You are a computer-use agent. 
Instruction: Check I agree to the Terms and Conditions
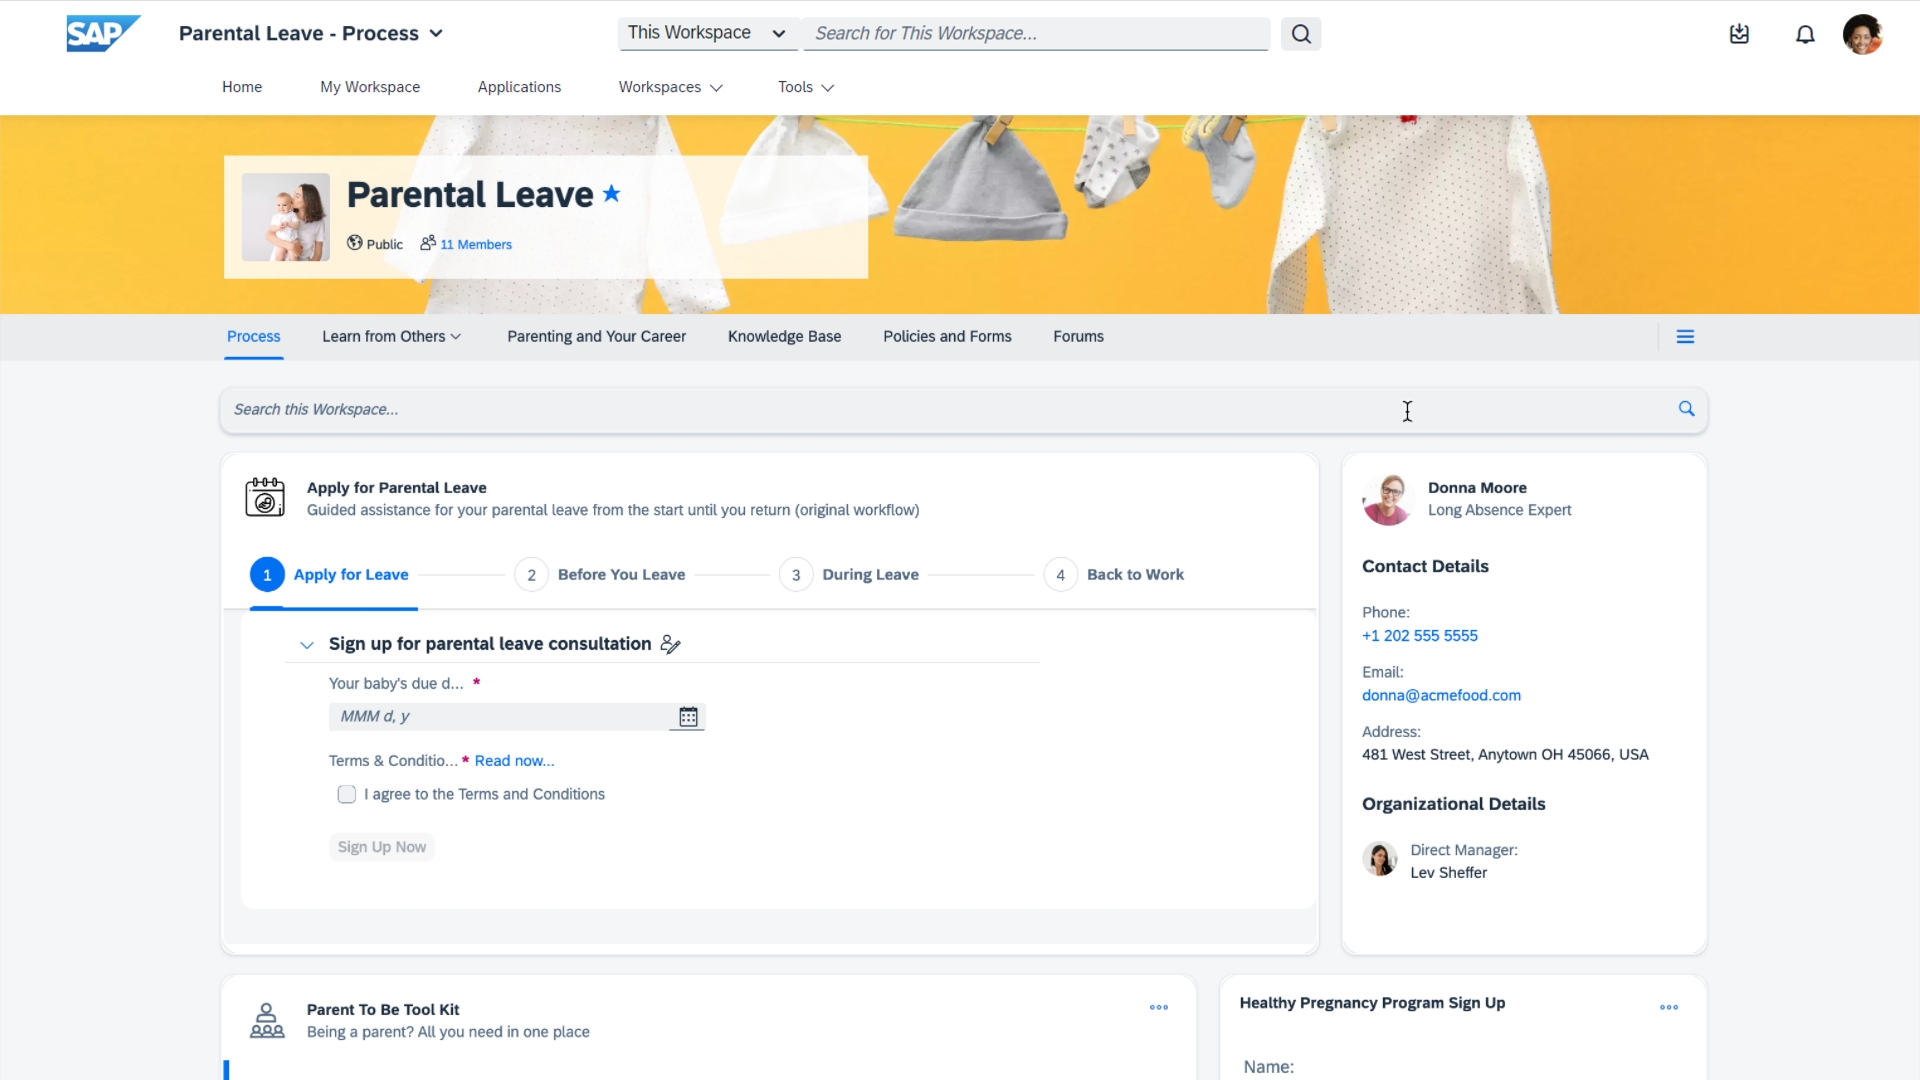click(x=347, y=795)
